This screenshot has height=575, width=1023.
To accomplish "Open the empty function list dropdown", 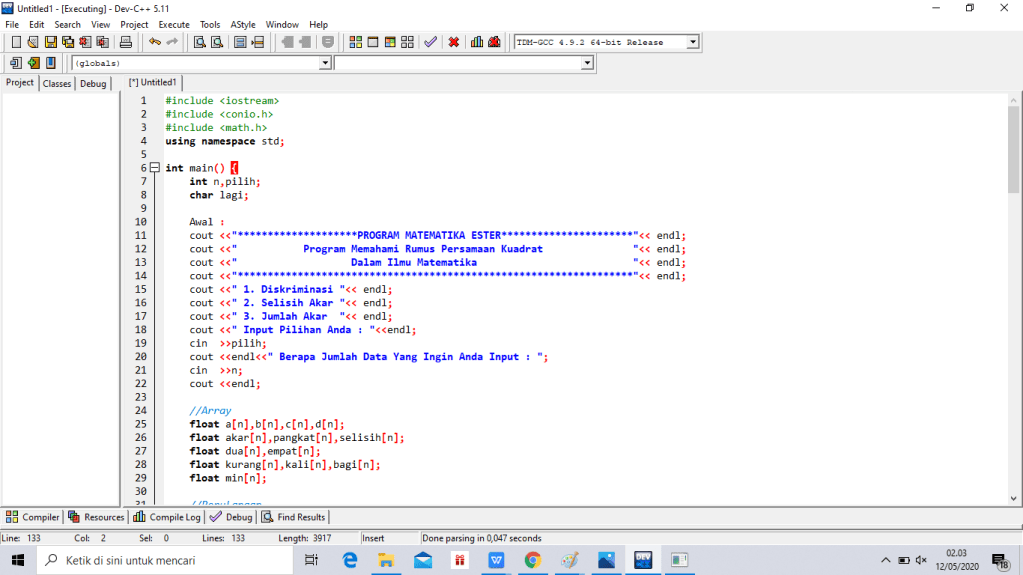I will click(587, 63).
